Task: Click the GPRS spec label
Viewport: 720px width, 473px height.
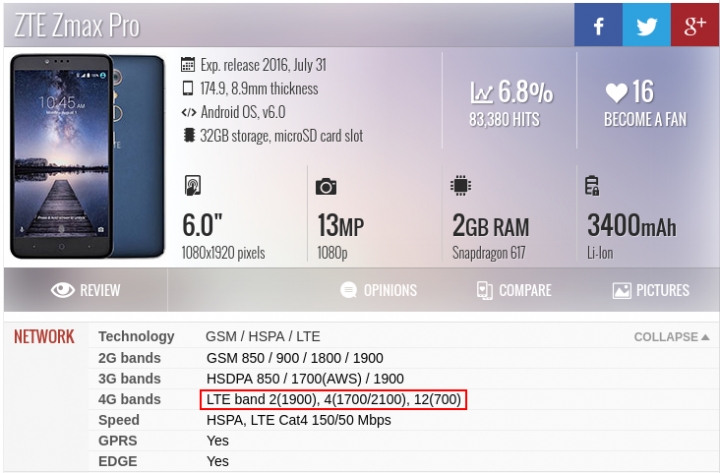Action: point(118,441)
